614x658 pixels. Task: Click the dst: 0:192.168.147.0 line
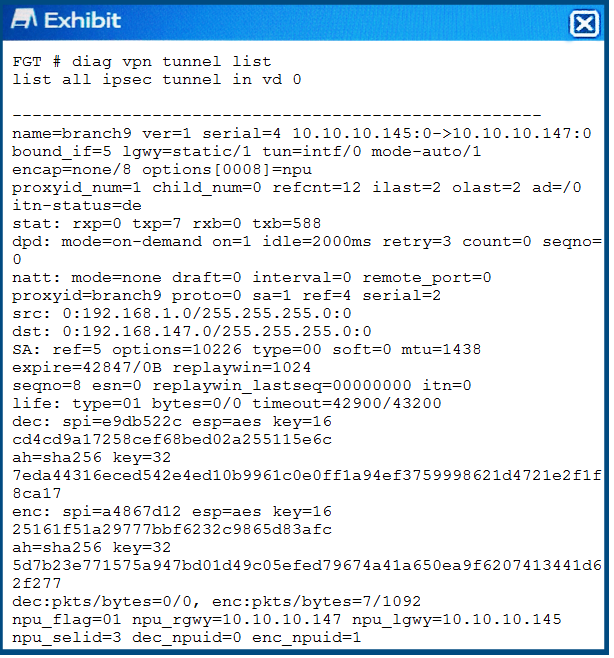(192, 332)
